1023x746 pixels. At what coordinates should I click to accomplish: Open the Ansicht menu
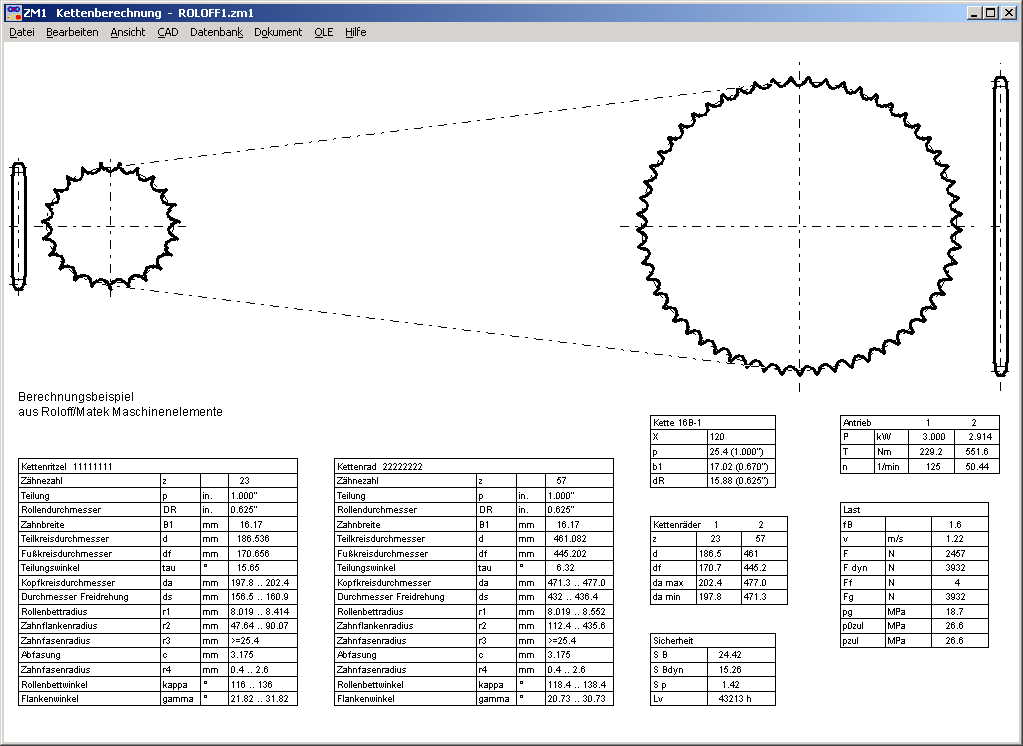(128, 32)
